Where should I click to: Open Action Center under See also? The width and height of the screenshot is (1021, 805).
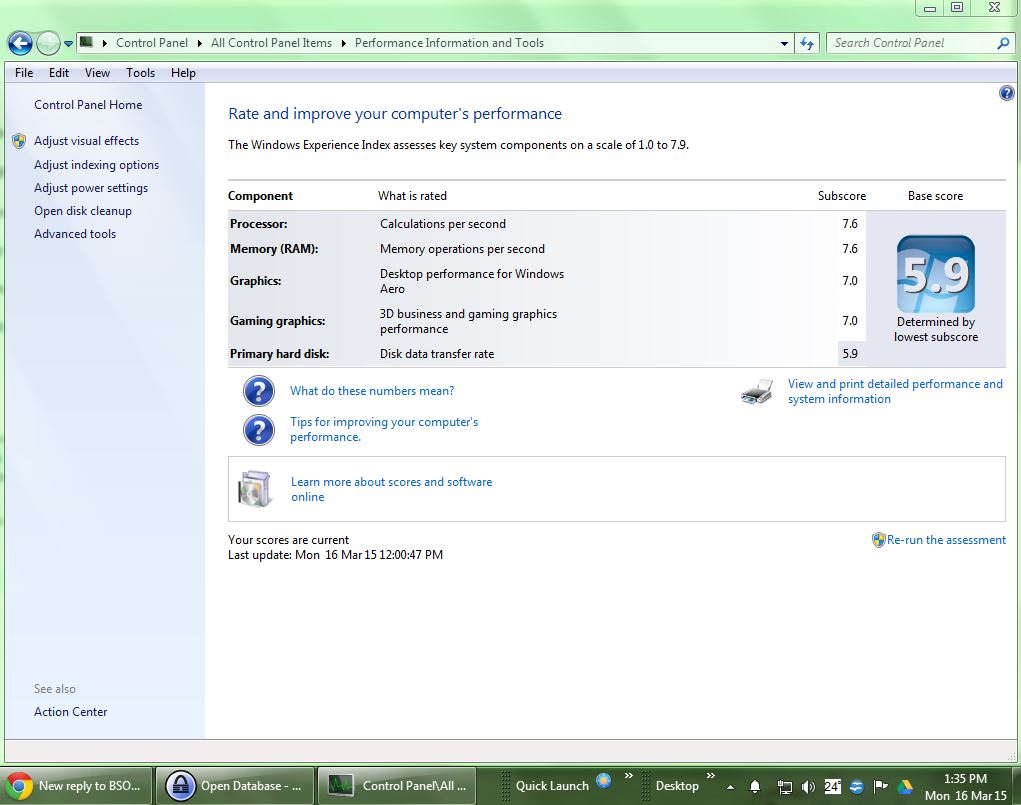point(70,712)
